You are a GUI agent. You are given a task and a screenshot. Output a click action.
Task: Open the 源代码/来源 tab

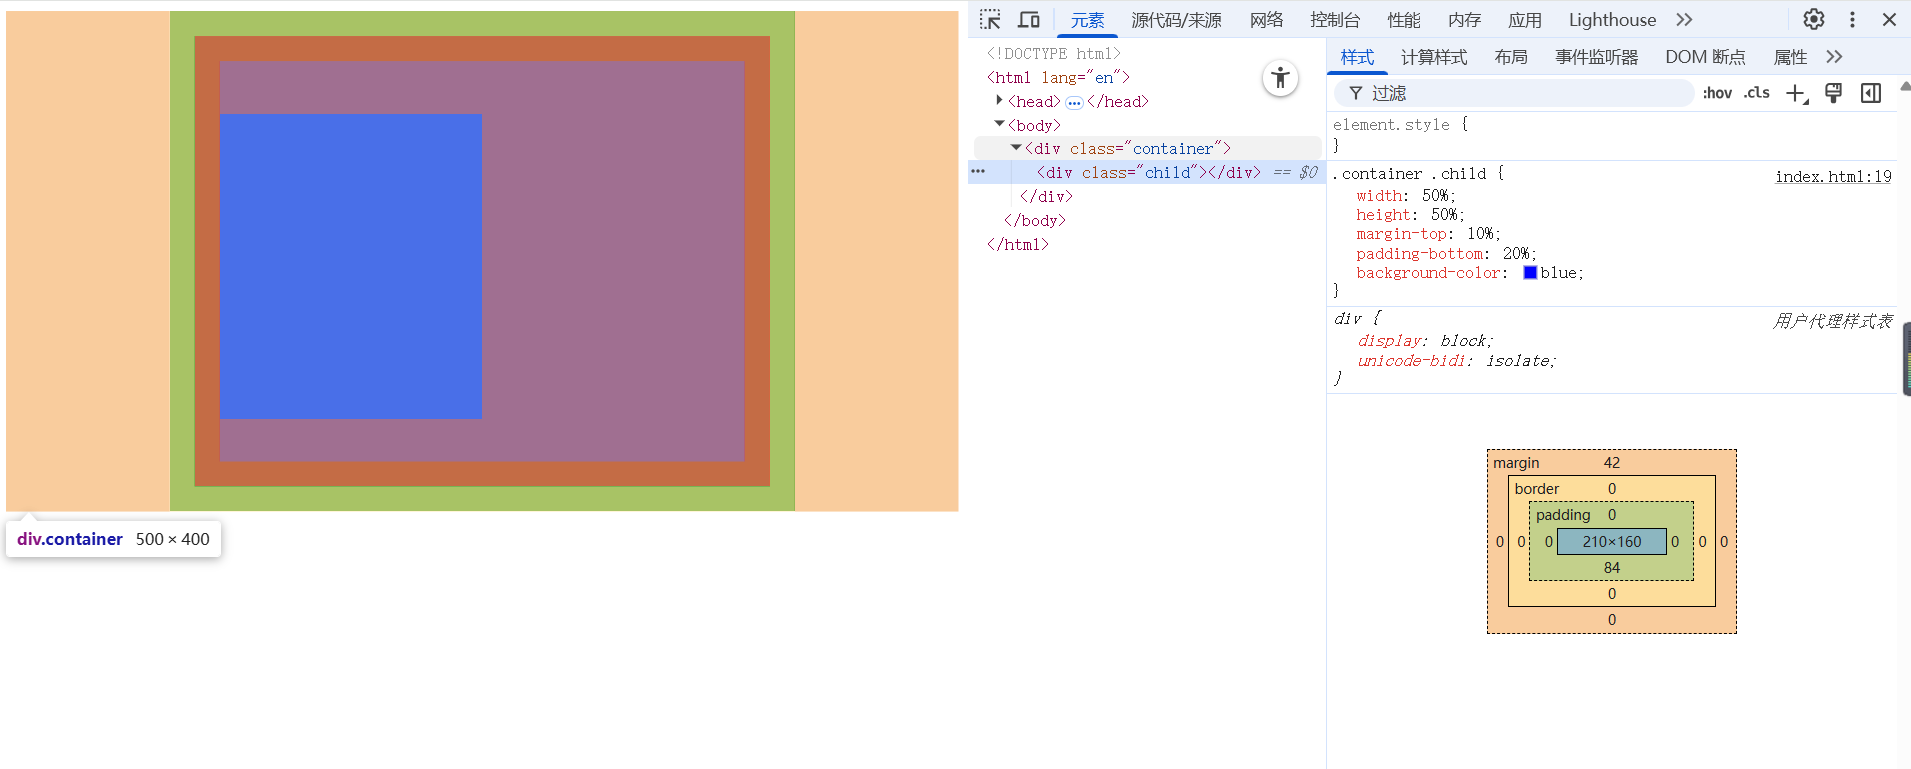(1176, 20)
